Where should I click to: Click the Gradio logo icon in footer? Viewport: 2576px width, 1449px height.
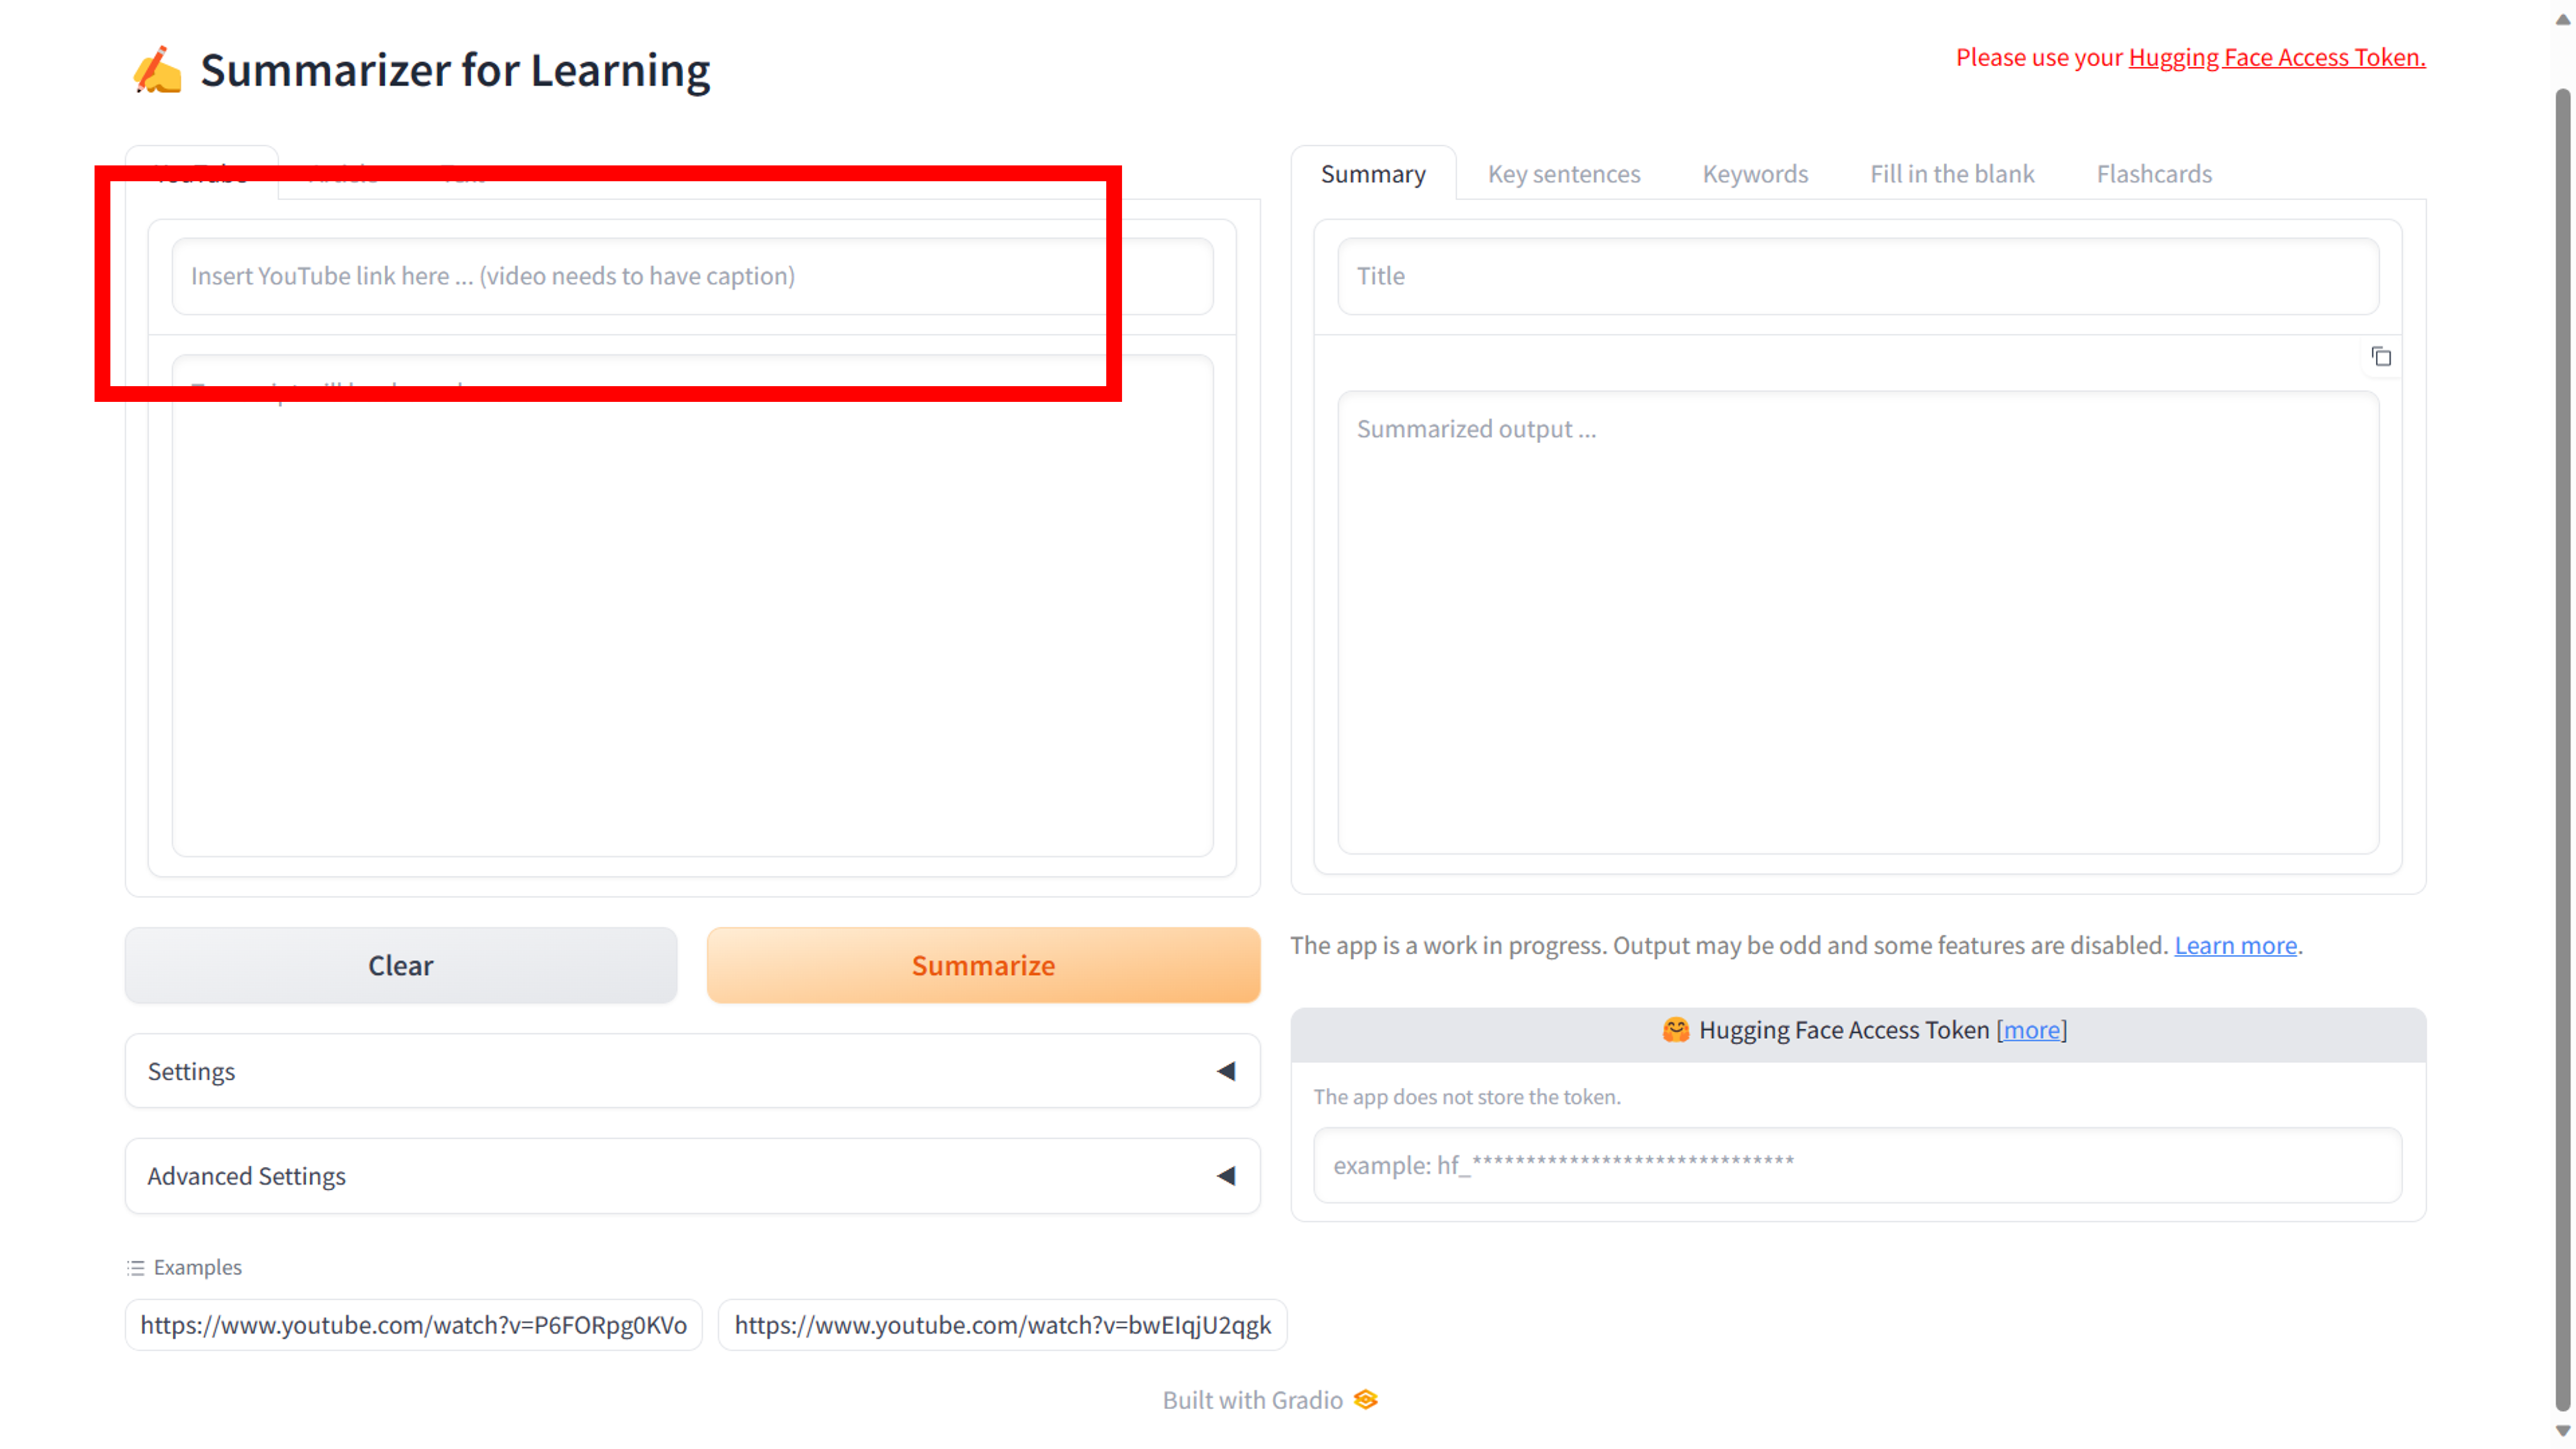point(1366,1399)
